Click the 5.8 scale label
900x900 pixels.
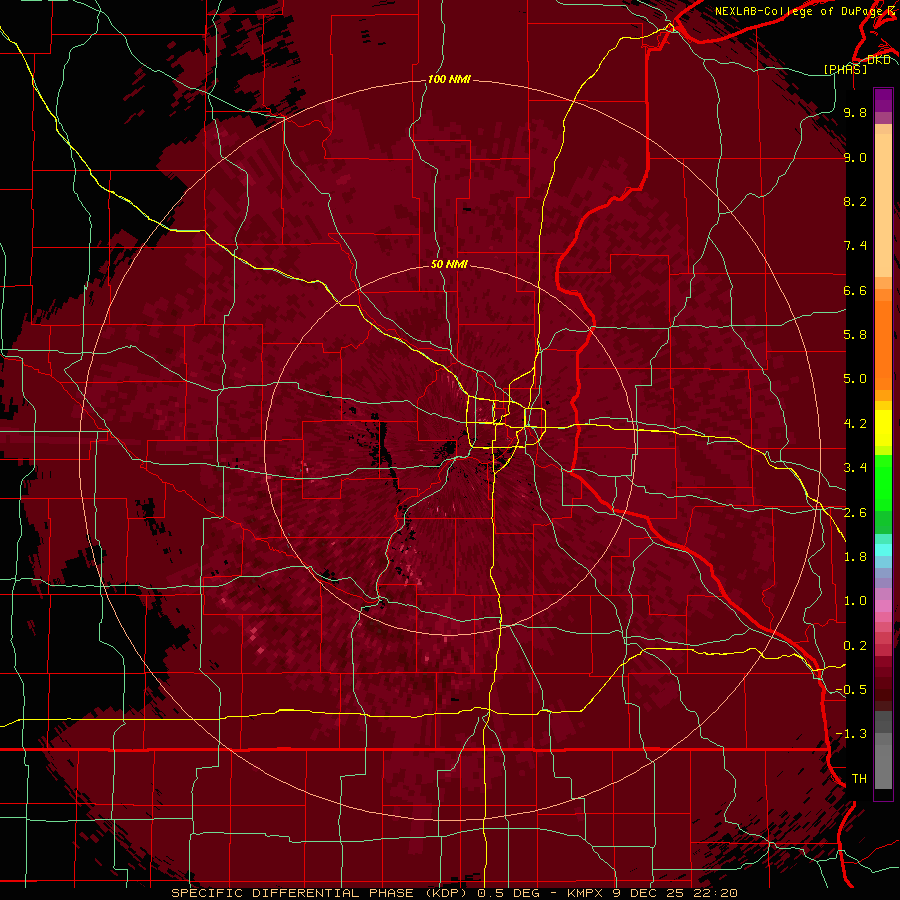[855, 335]
